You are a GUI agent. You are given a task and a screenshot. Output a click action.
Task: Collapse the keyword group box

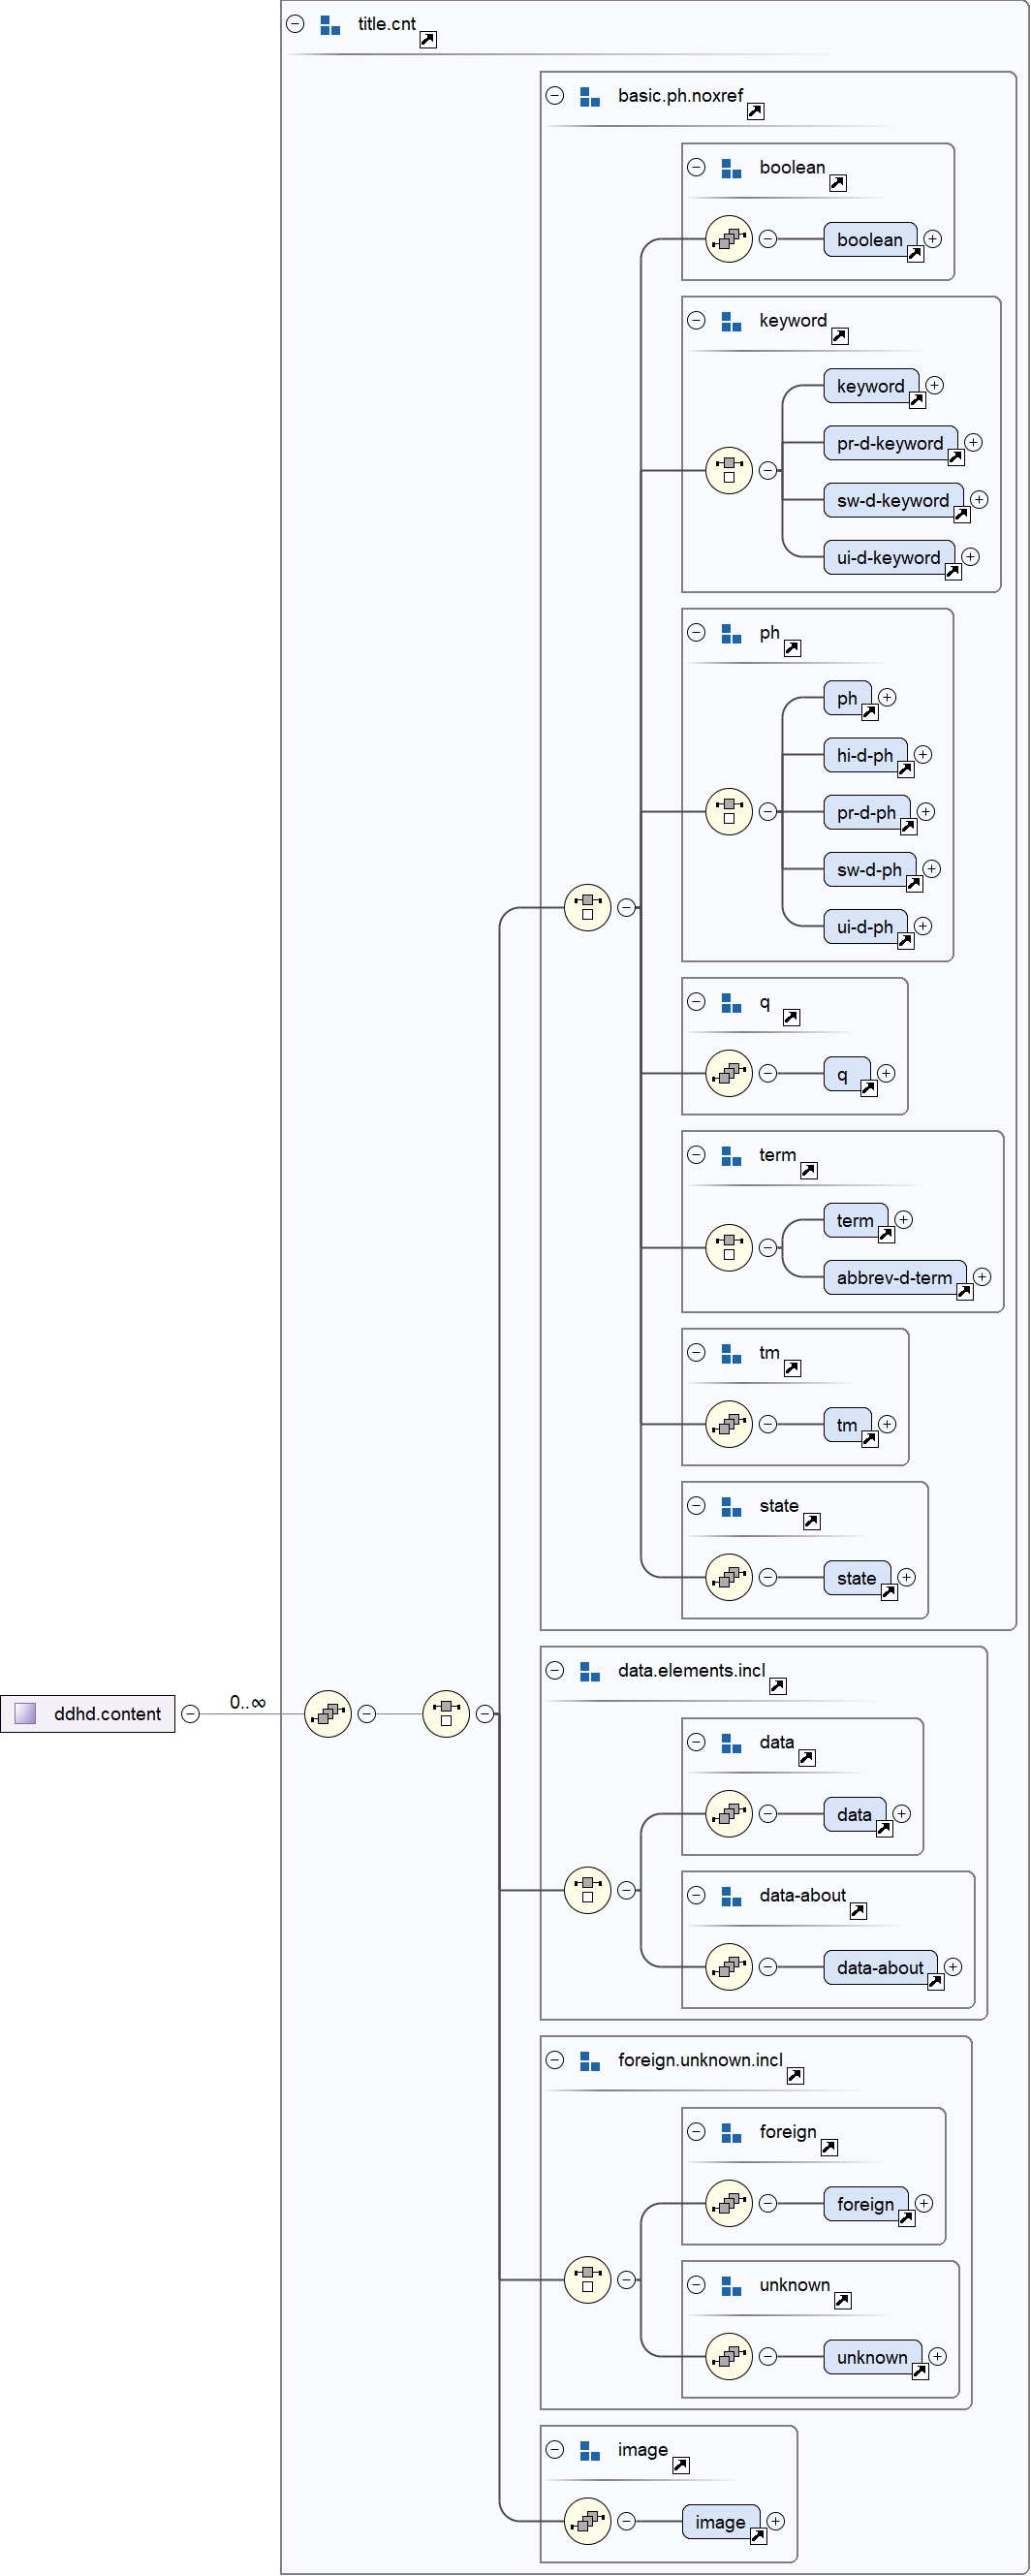(696, 320)
